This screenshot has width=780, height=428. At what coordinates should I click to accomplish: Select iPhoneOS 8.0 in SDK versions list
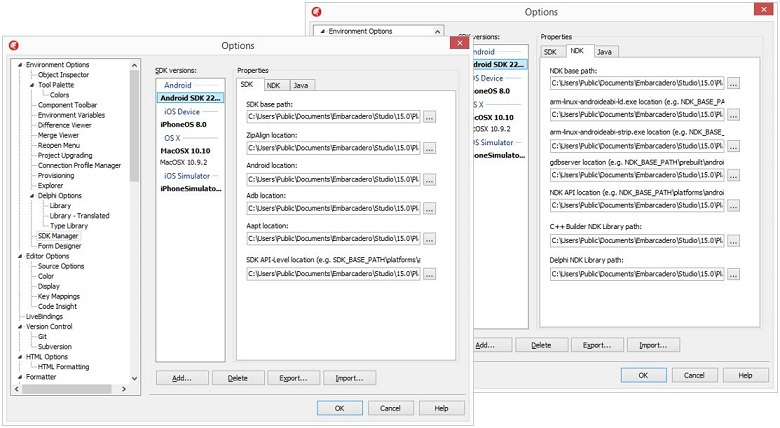click(x=183, y=124)
